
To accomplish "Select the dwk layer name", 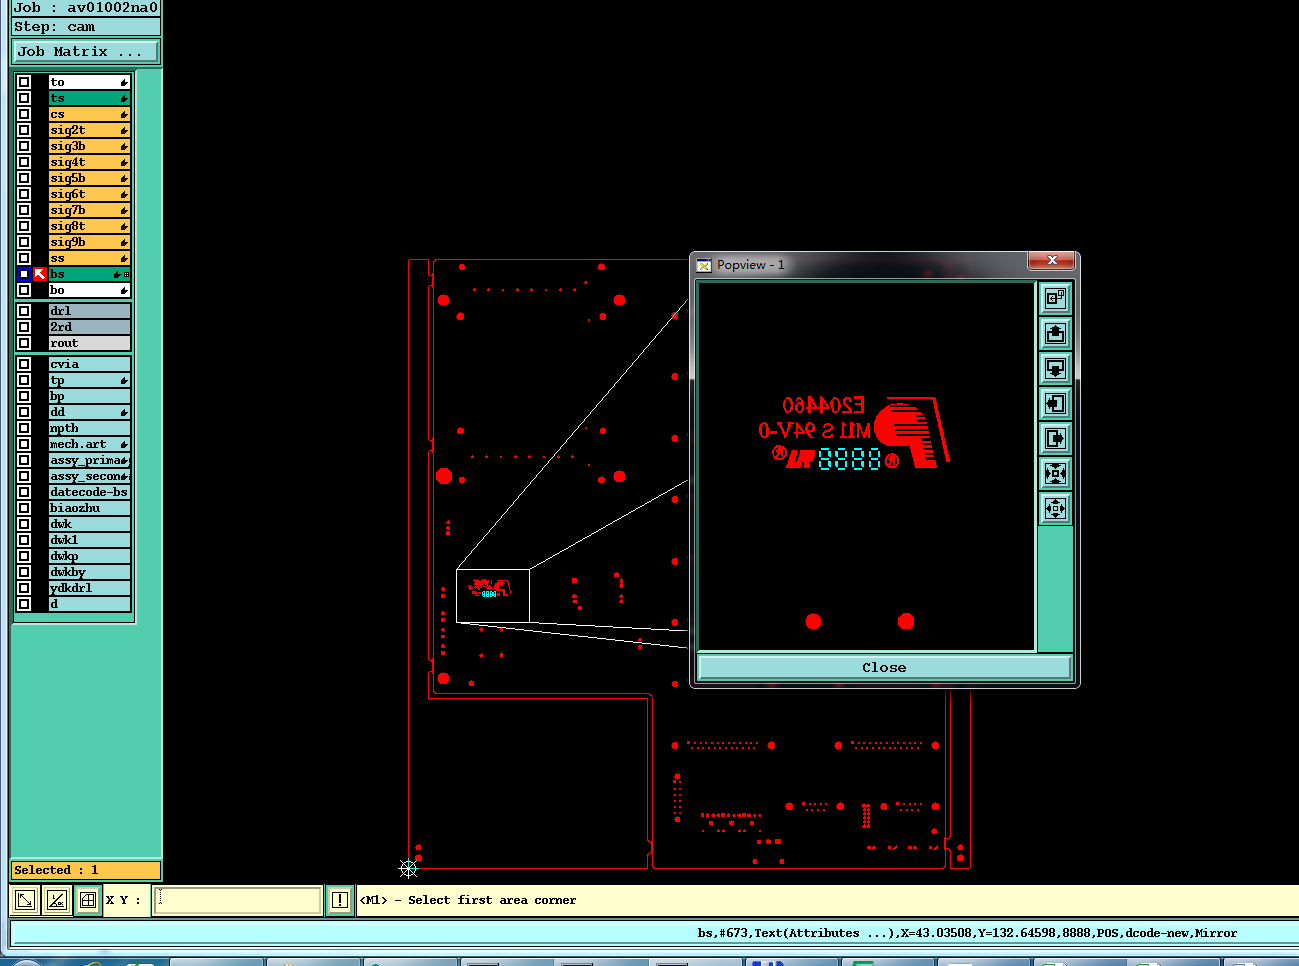I will pyautogui.click(x=89, y=524).
